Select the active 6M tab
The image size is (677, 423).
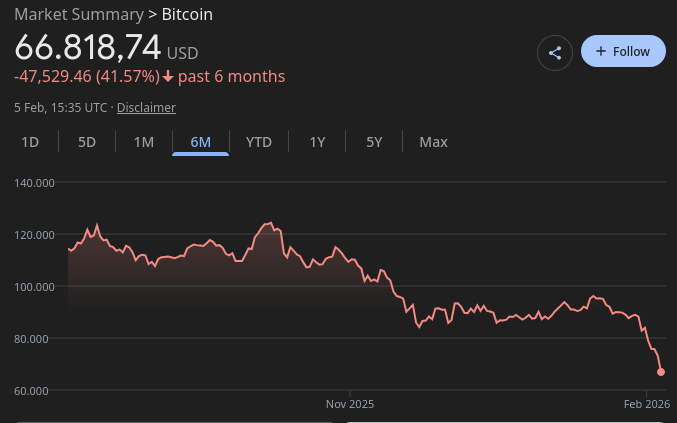pos(201,142)
